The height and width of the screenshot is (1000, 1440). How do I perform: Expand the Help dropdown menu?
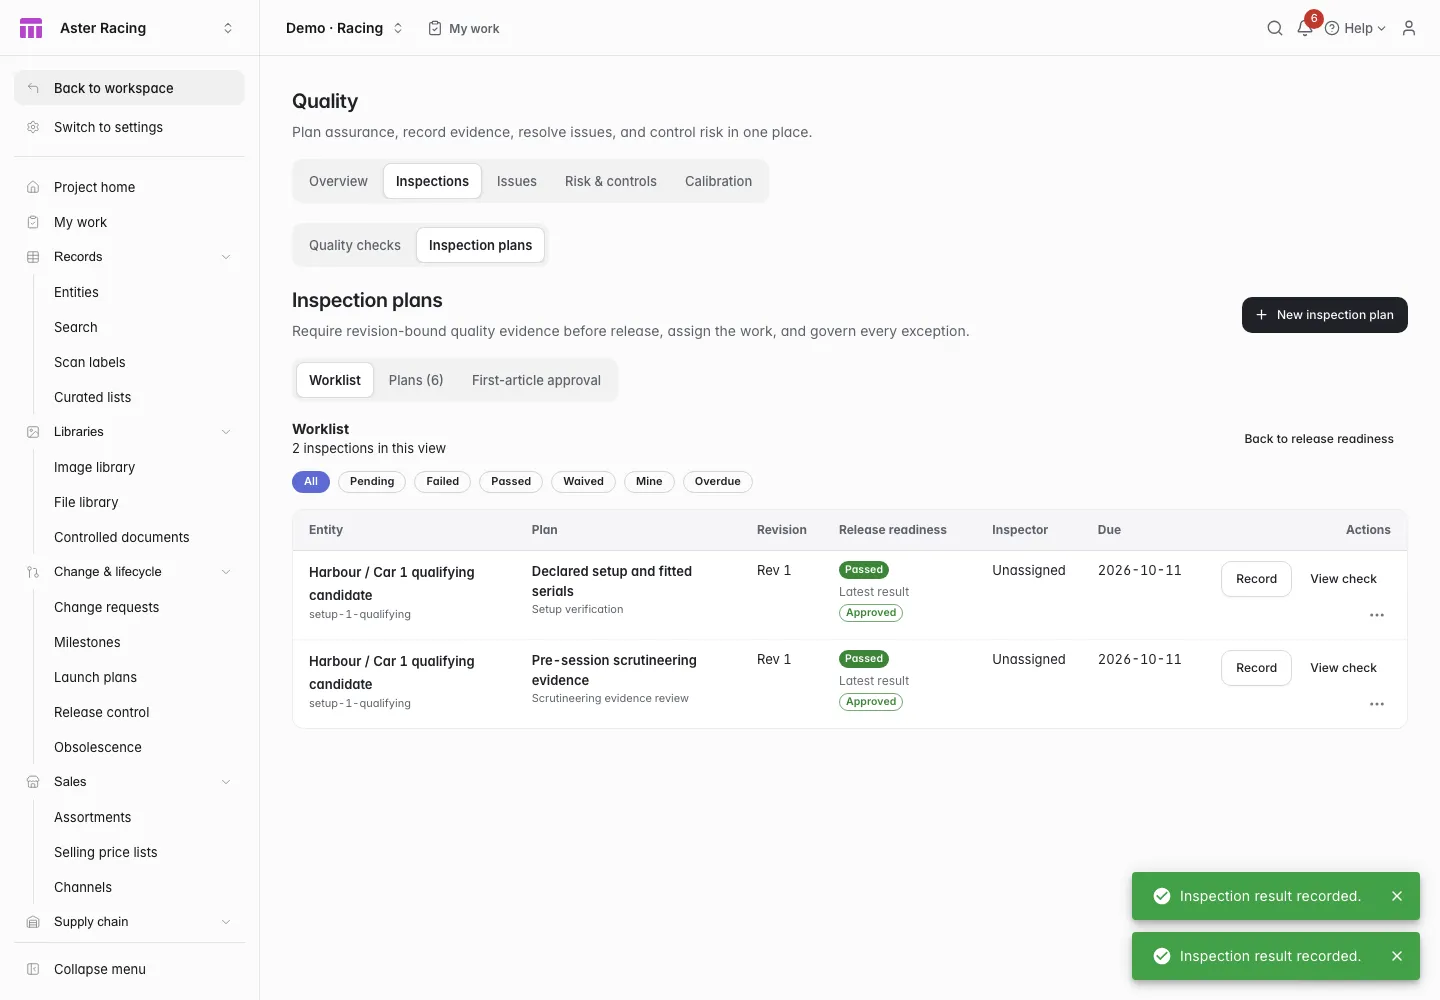coord(1356,28)
